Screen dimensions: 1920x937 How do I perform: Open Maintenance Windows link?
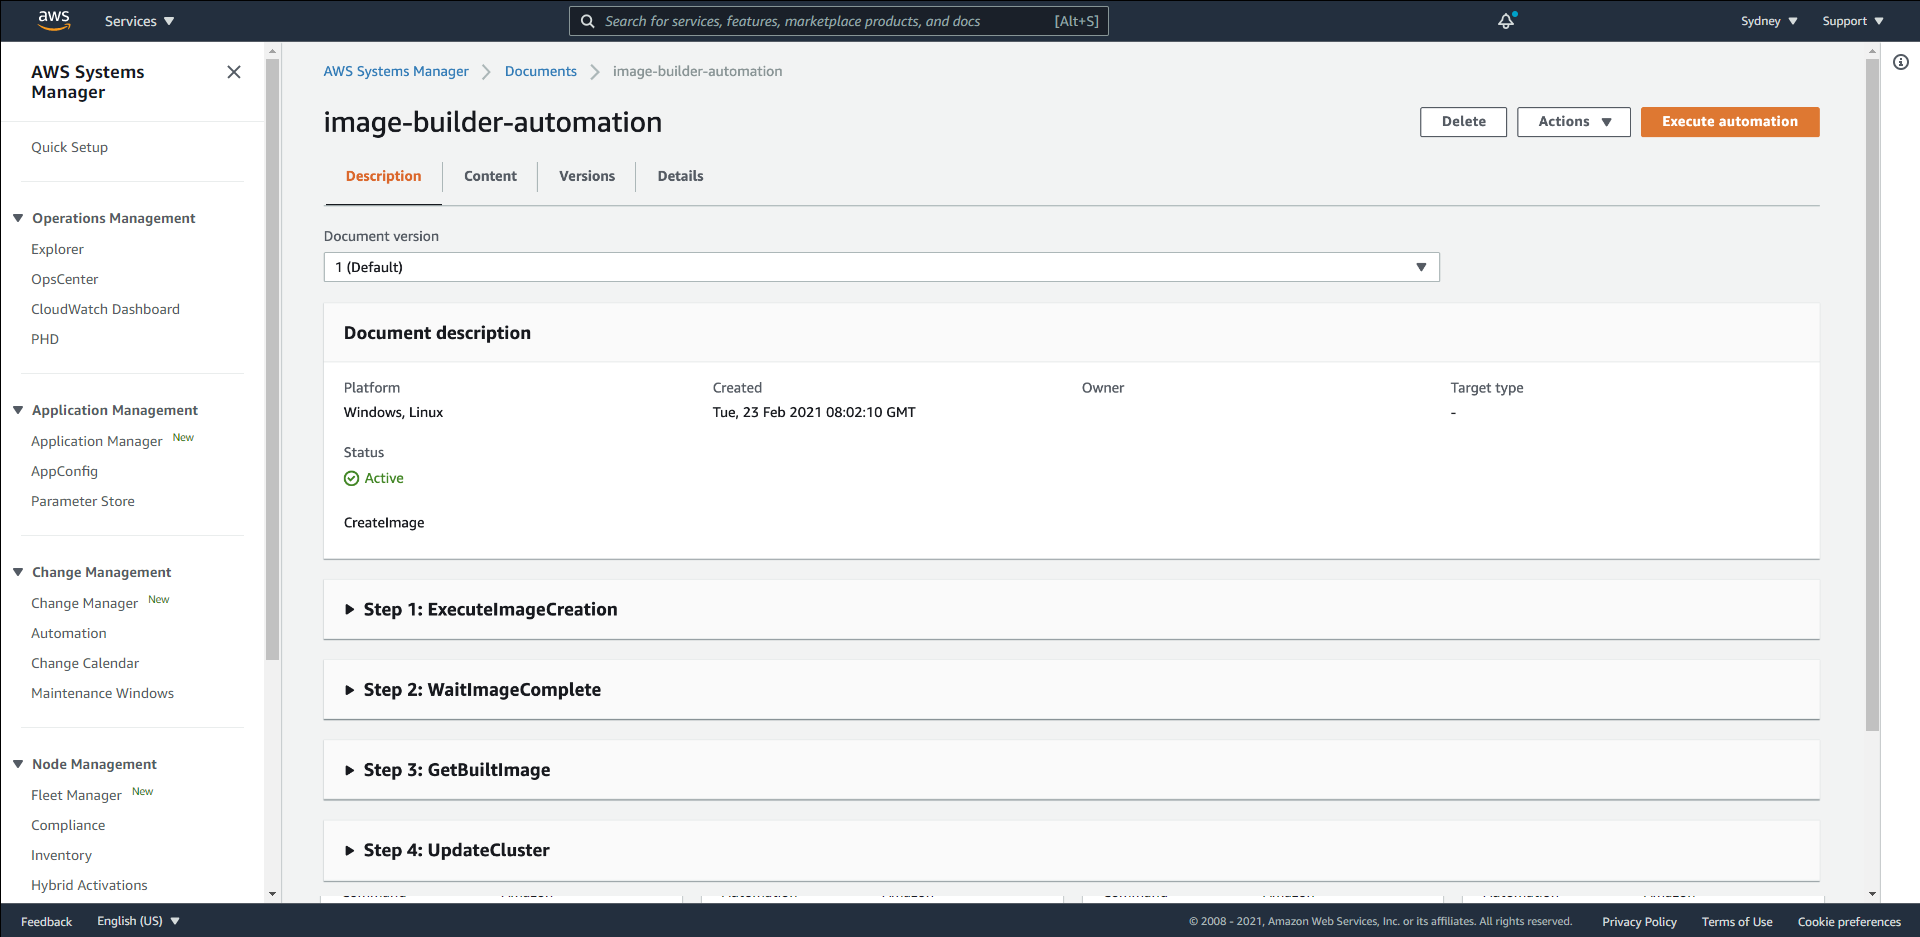102,693
